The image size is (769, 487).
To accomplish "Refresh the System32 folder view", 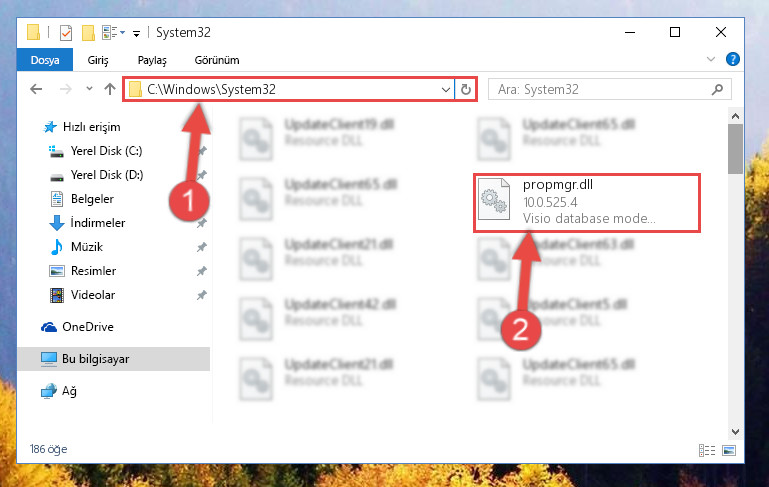I will tap(465, 89).
